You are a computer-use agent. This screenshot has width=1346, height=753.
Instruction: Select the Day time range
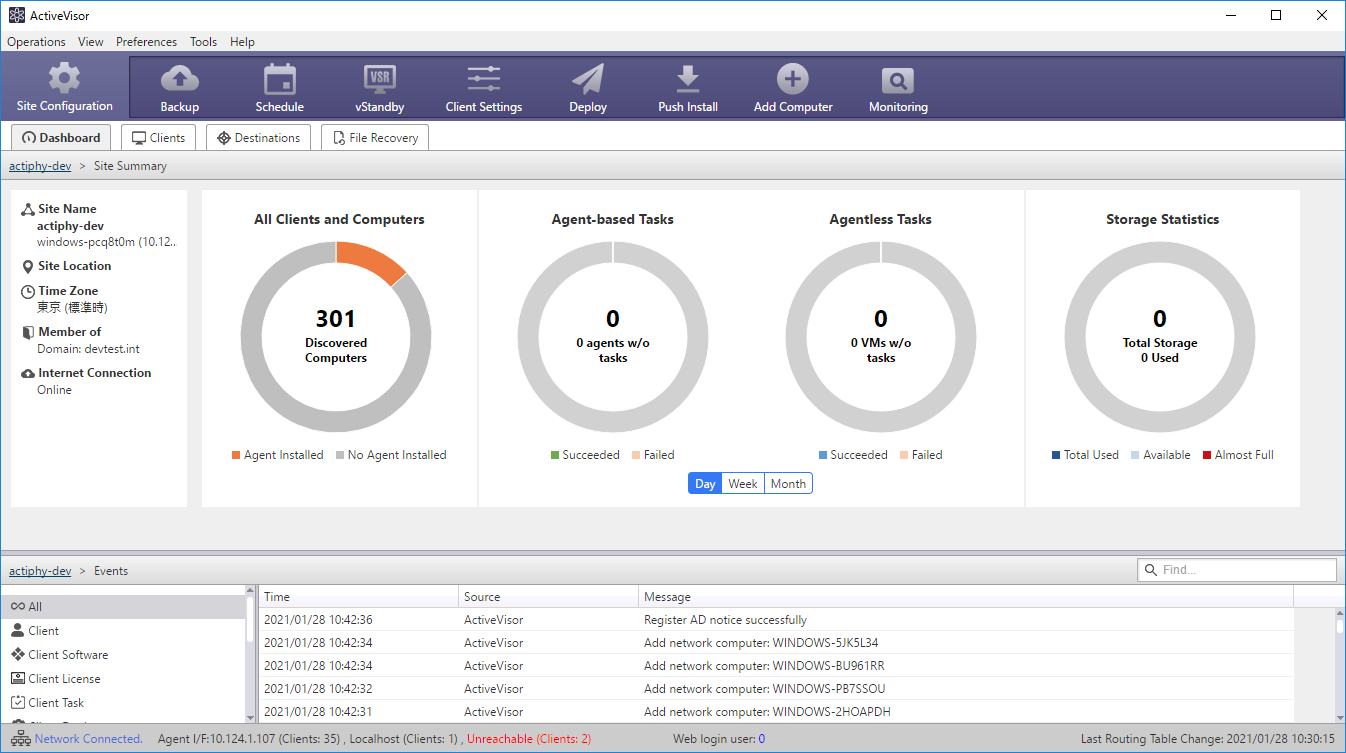[705, 484]
